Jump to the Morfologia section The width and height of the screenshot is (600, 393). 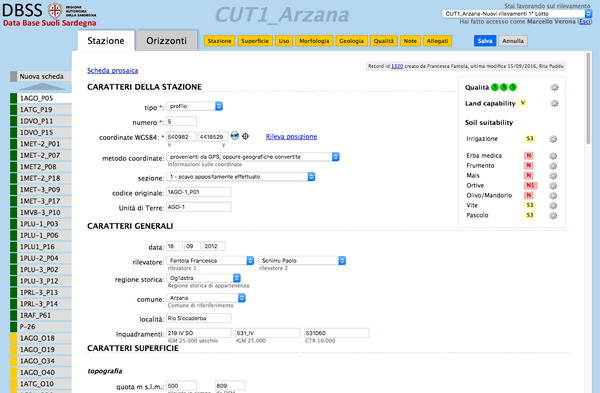pos(314,41)
